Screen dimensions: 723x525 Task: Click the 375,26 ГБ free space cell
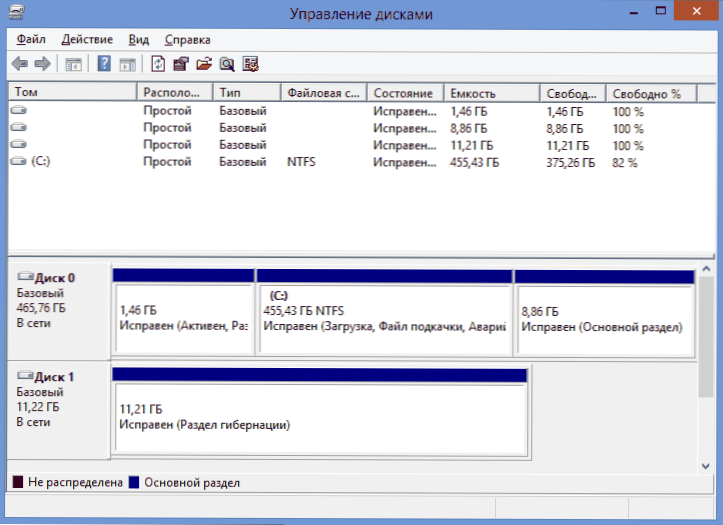coord(570,163)
